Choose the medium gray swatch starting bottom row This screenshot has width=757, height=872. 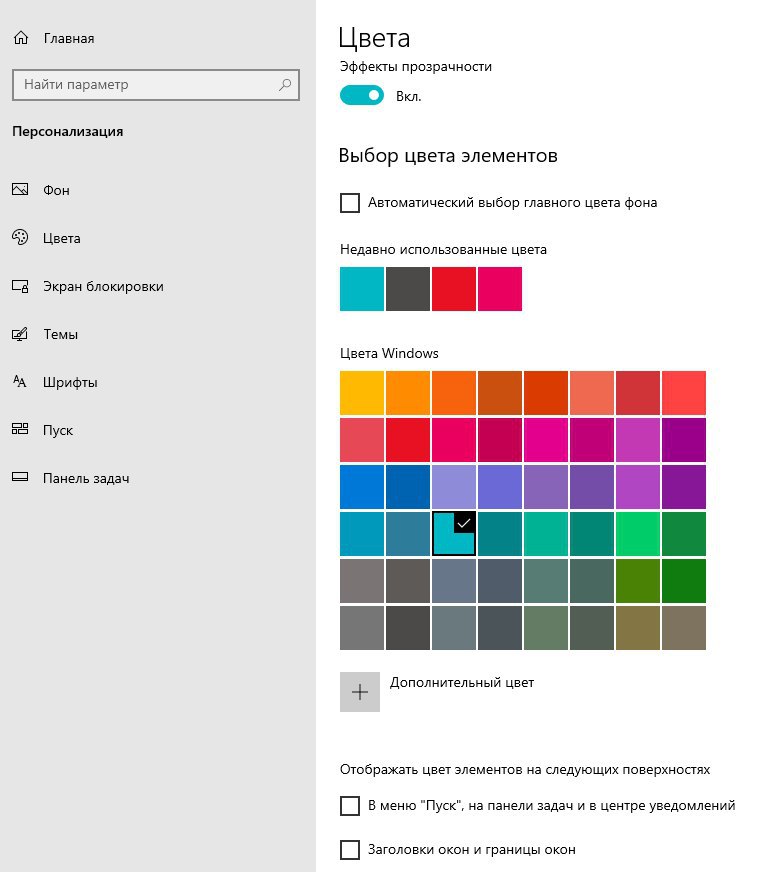click(362, 628)
